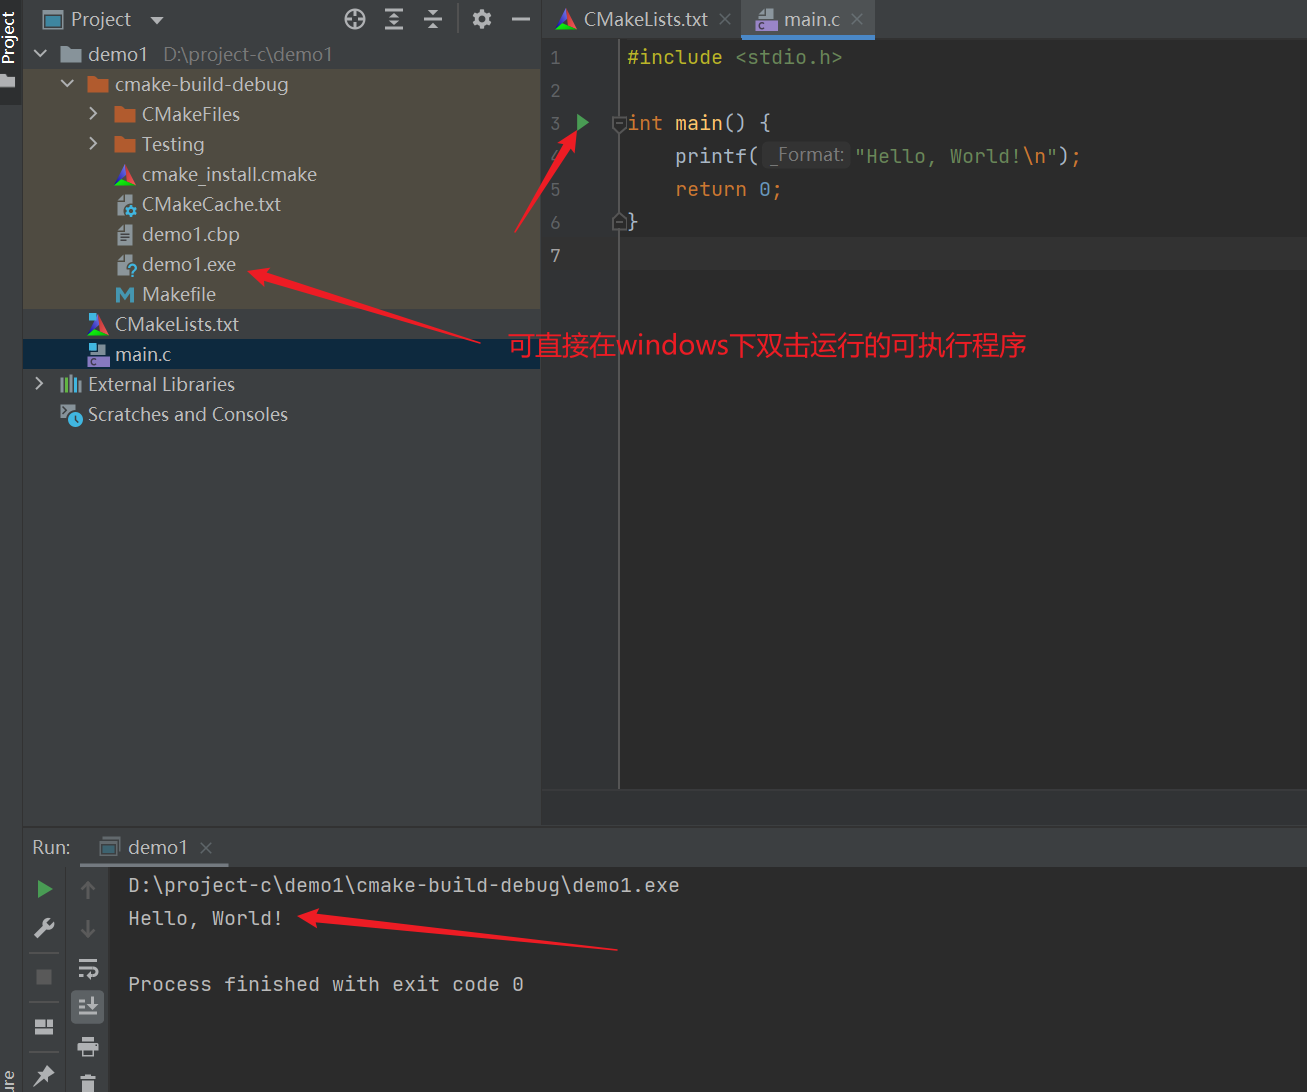Click the wrench settings icon in Run panel
The width and height of the screenshot is (1307, 1092).
(44, 928)
